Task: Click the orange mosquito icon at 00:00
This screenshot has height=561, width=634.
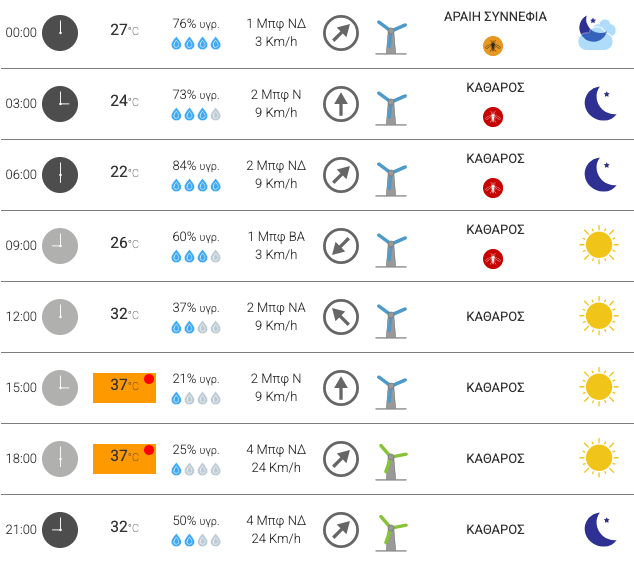Action: pyautogui.click(x=493, y=46)
